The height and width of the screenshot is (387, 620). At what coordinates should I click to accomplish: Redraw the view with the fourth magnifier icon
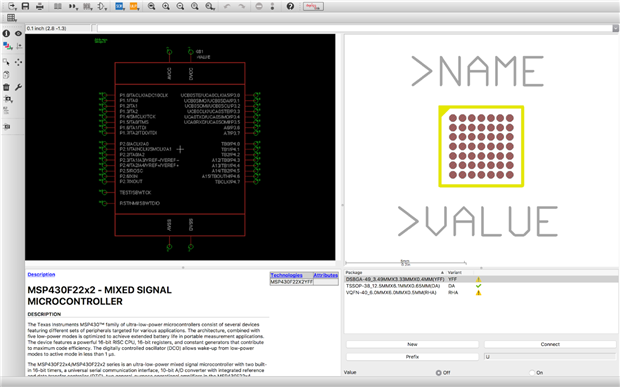tap(195, 6)
